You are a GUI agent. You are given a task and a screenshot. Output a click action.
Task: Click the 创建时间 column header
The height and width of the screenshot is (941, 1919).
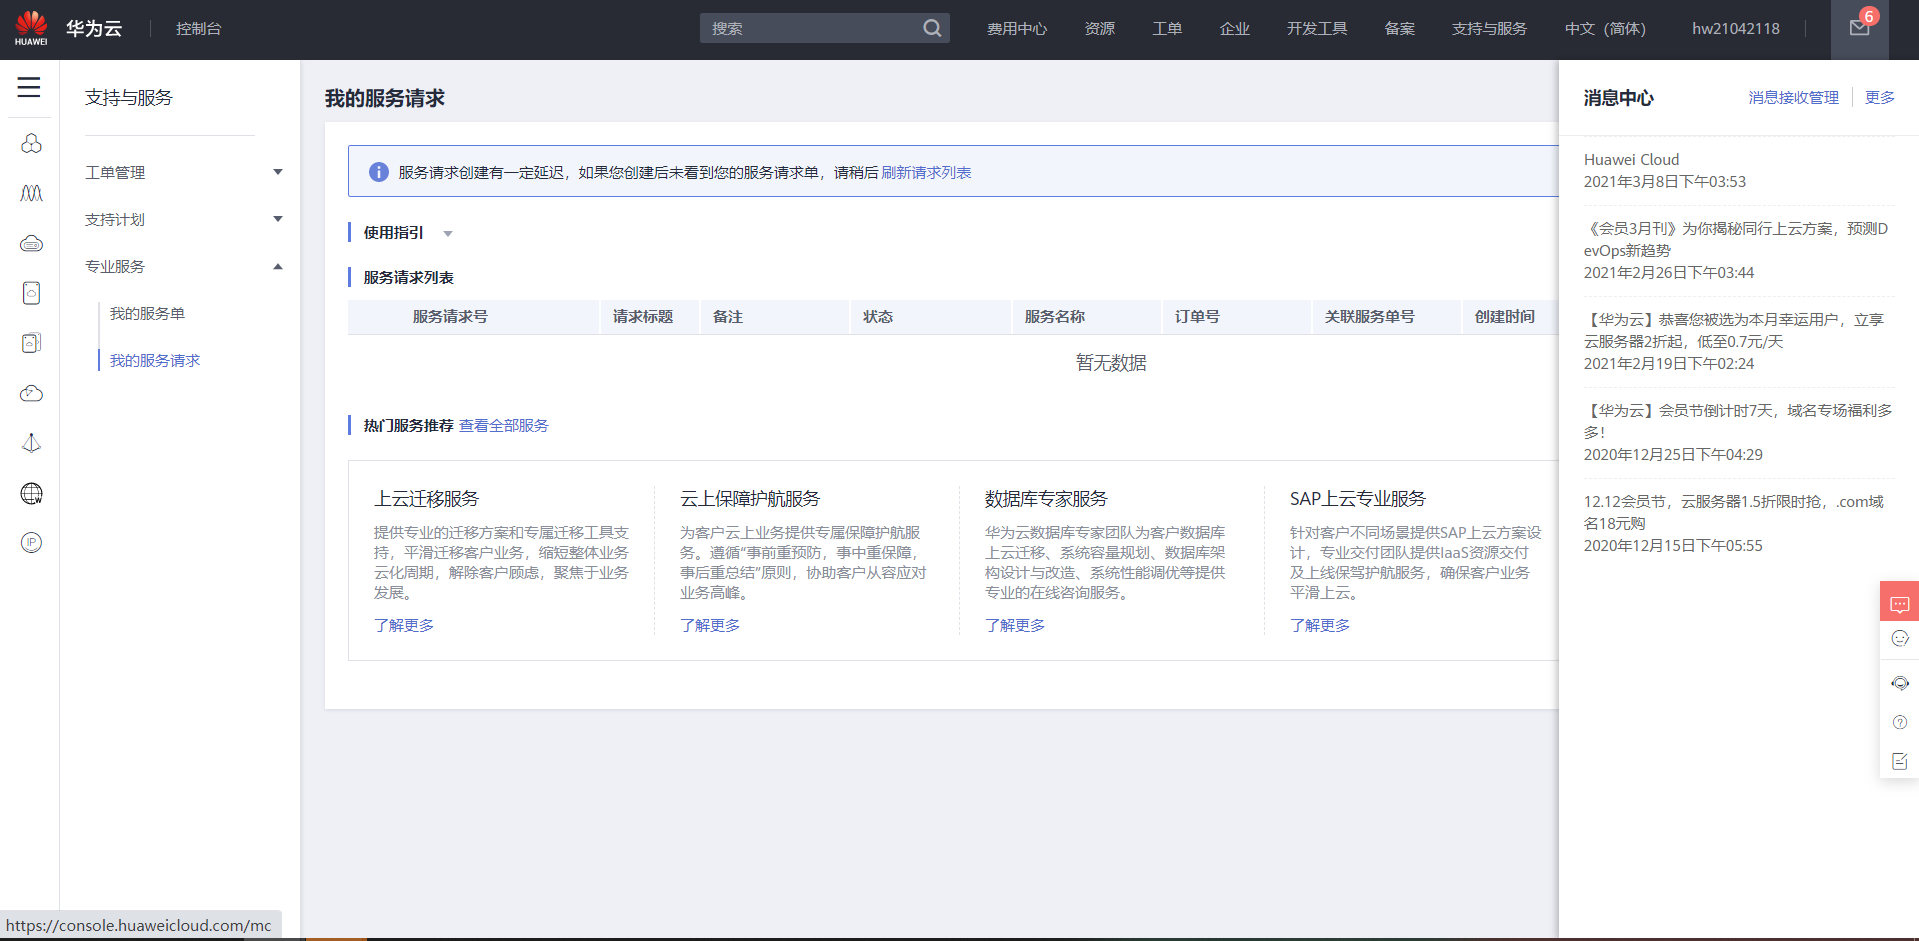click(x=1505, y=316)
